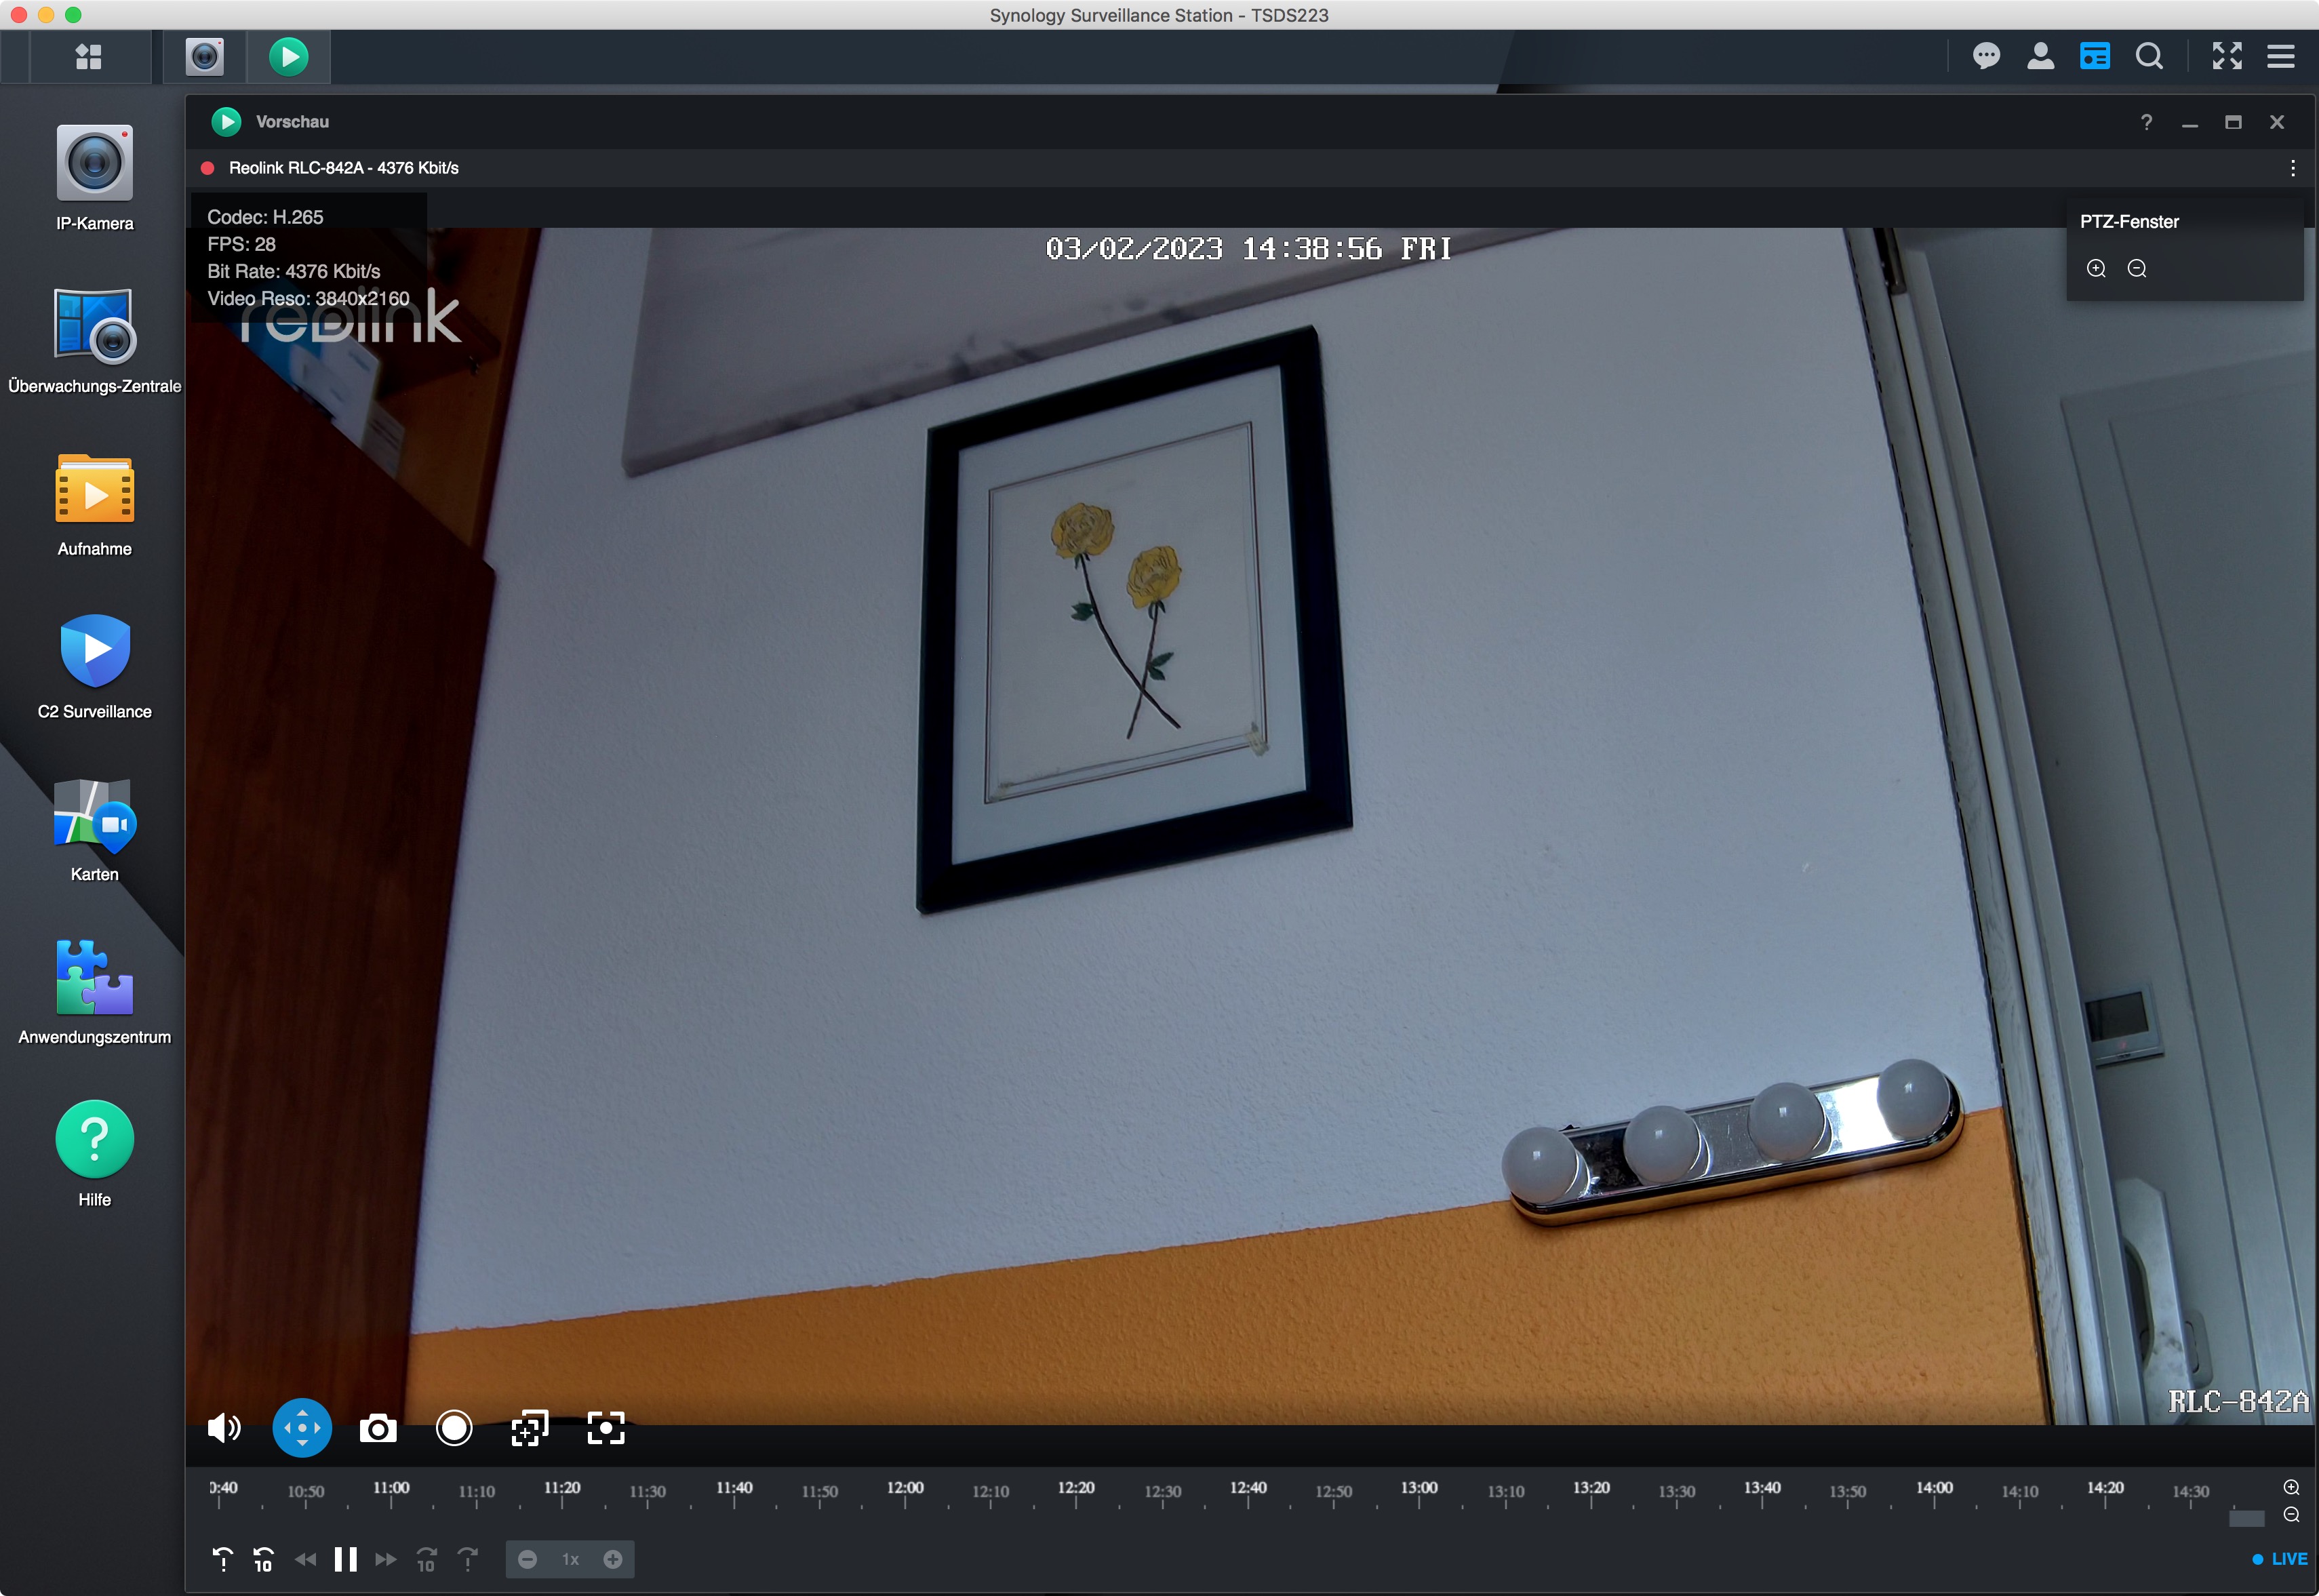
Task: Click the PTZ zoom-in magnifier icon
Action: tap(2096, 268)
